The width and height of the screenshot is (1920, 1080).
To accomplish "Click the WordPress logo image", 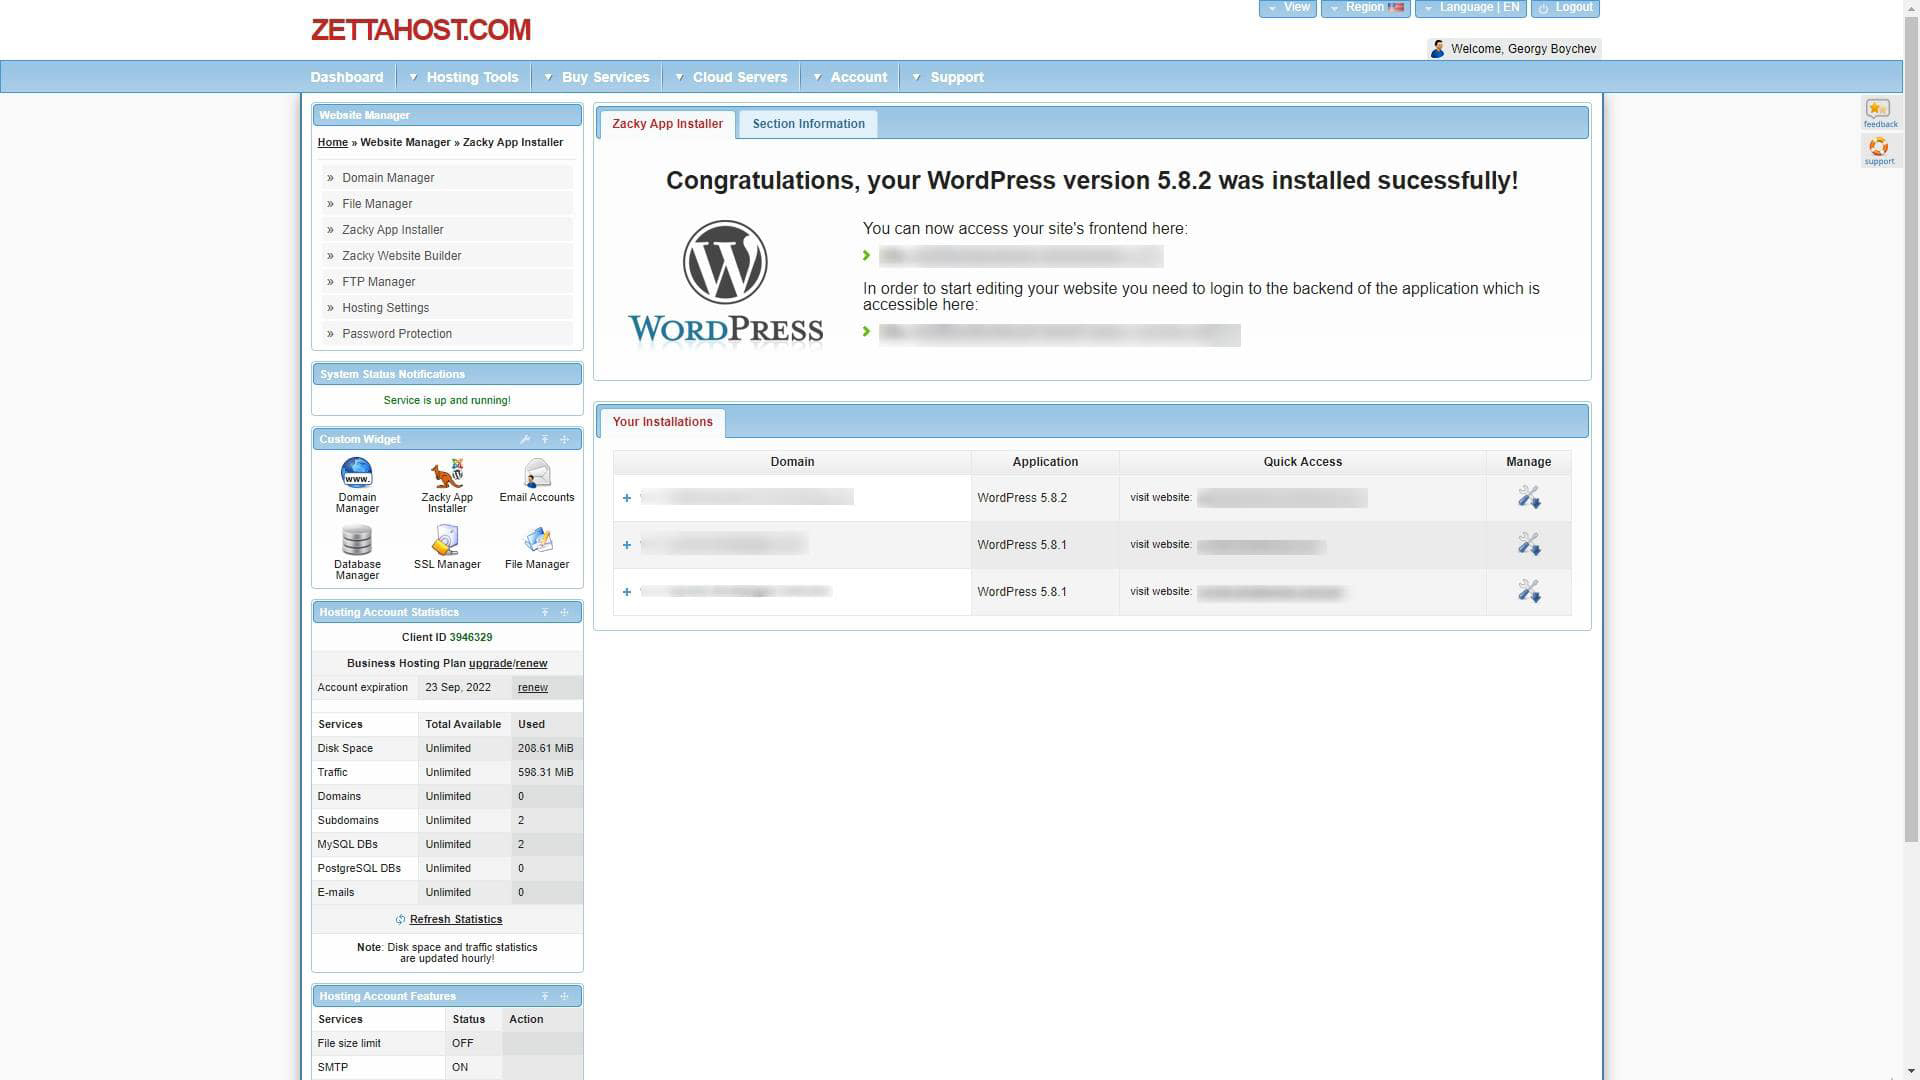I will click(x=725, y=282).
